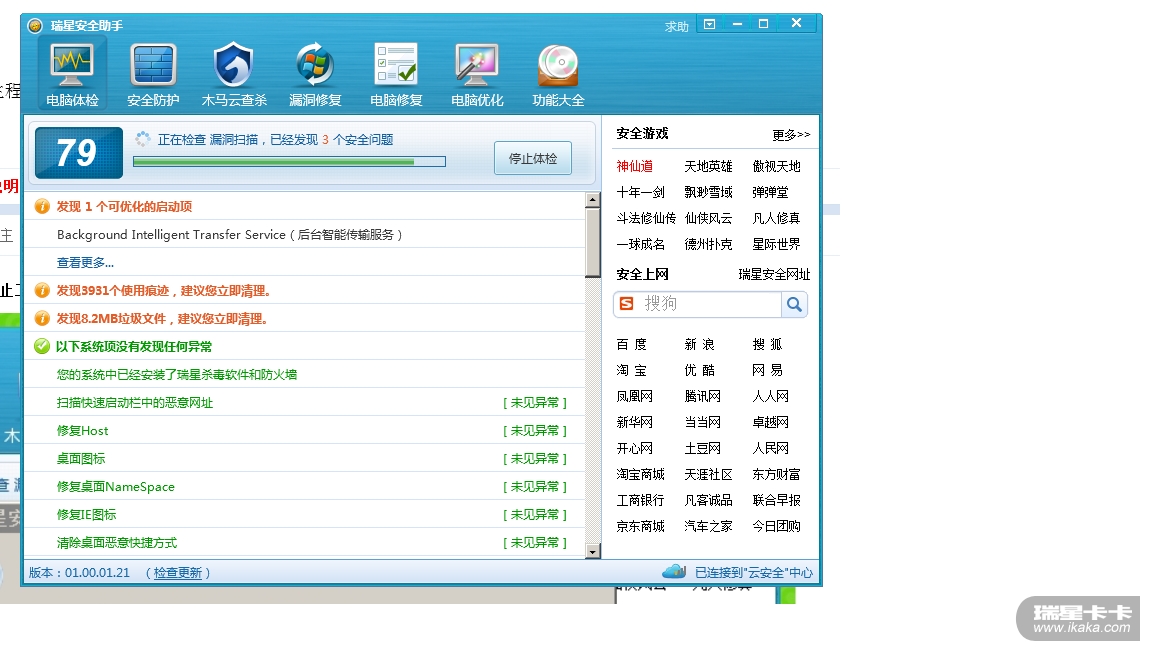Open 木马云查杀 trojan scan icon
The width and height of the screenshot is (1152, 648).
234,65
